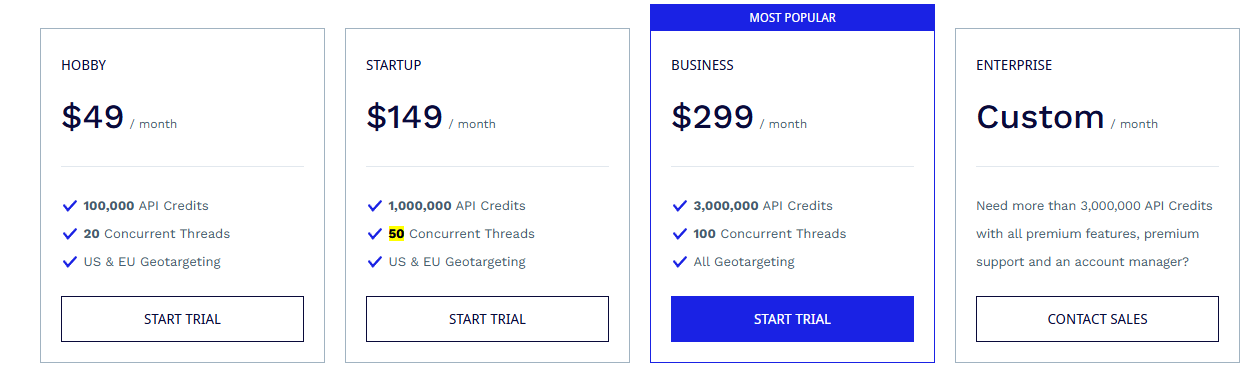Viewport: 1253px width, 382px height.
Task: Click the $49 Hobby price
Action: point(92,117)
